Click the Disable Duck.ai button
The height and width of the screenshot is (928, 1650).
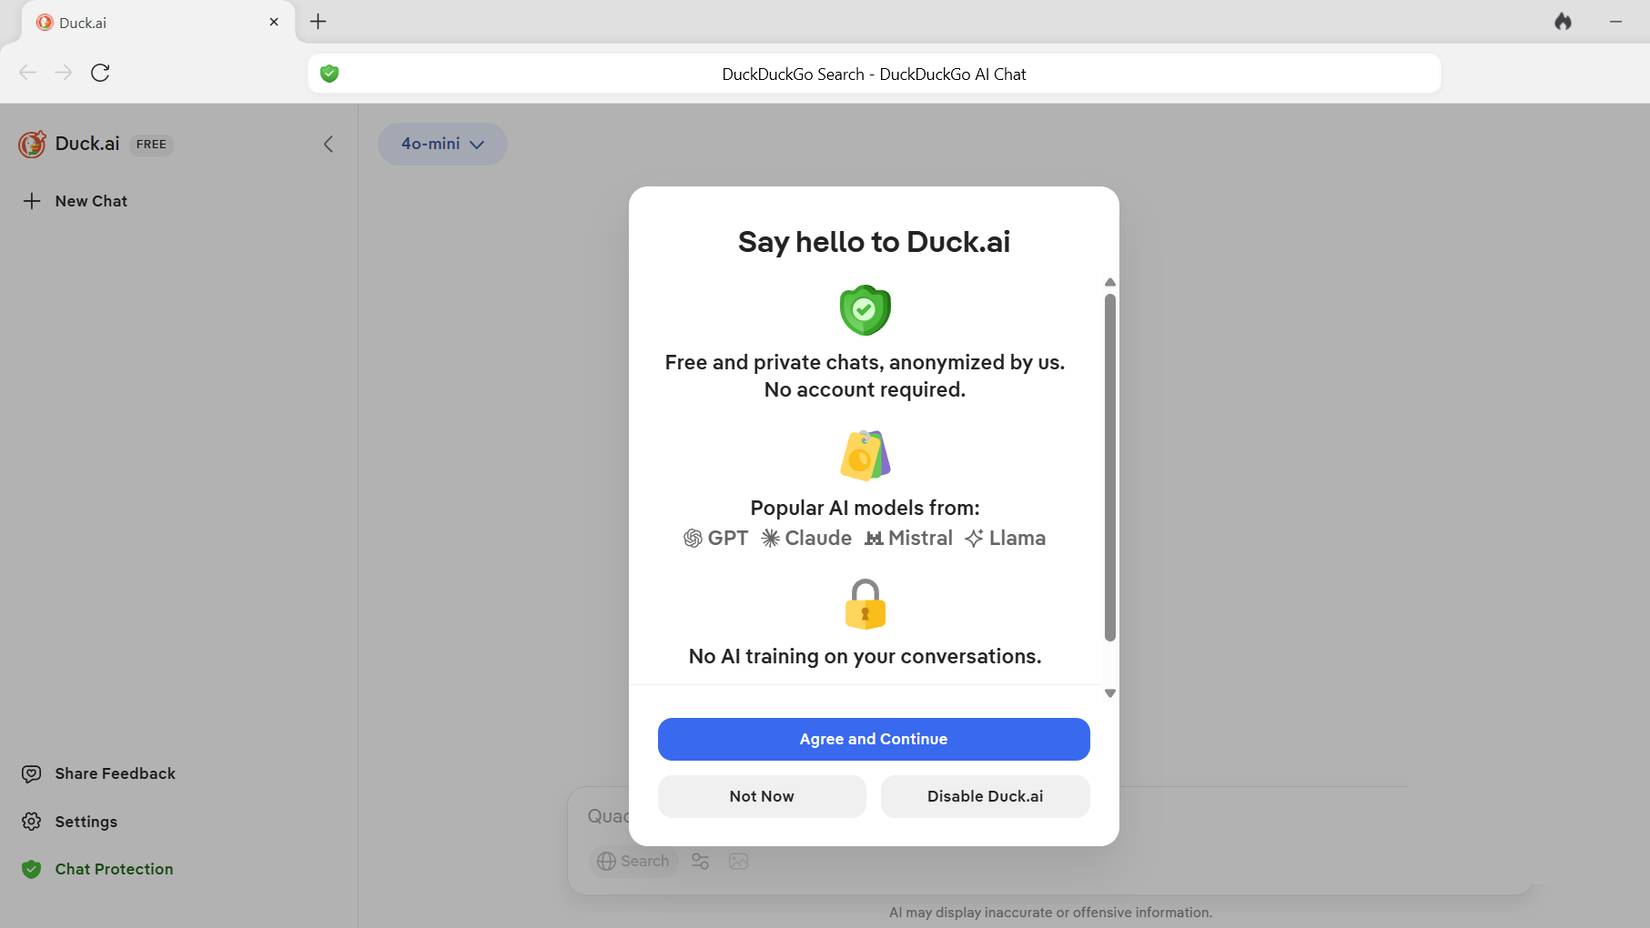point(984,796)
